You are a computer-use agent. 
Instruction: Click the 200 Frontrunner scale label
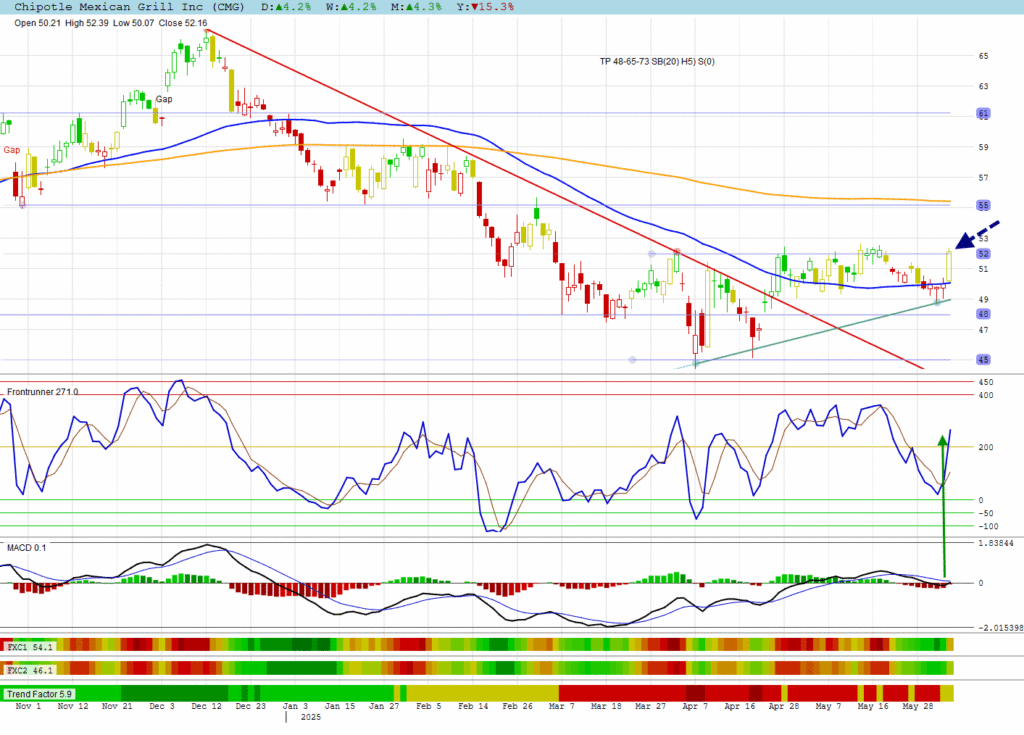tap(986, 448)
